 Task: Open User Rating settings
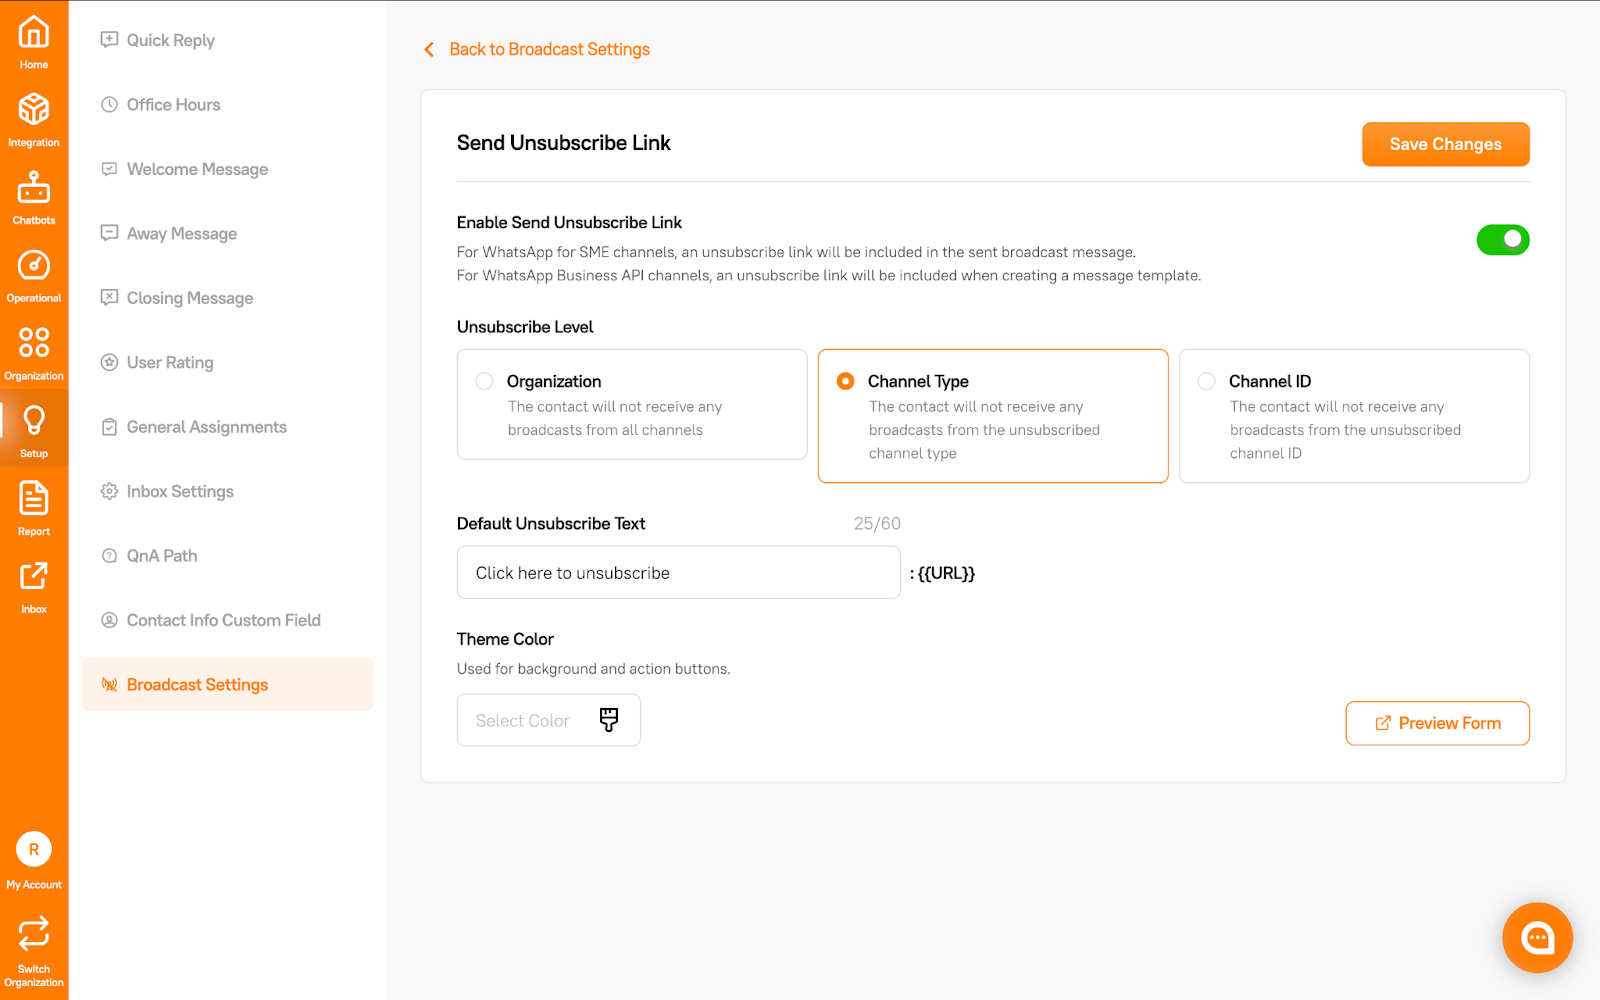[228, 362]
